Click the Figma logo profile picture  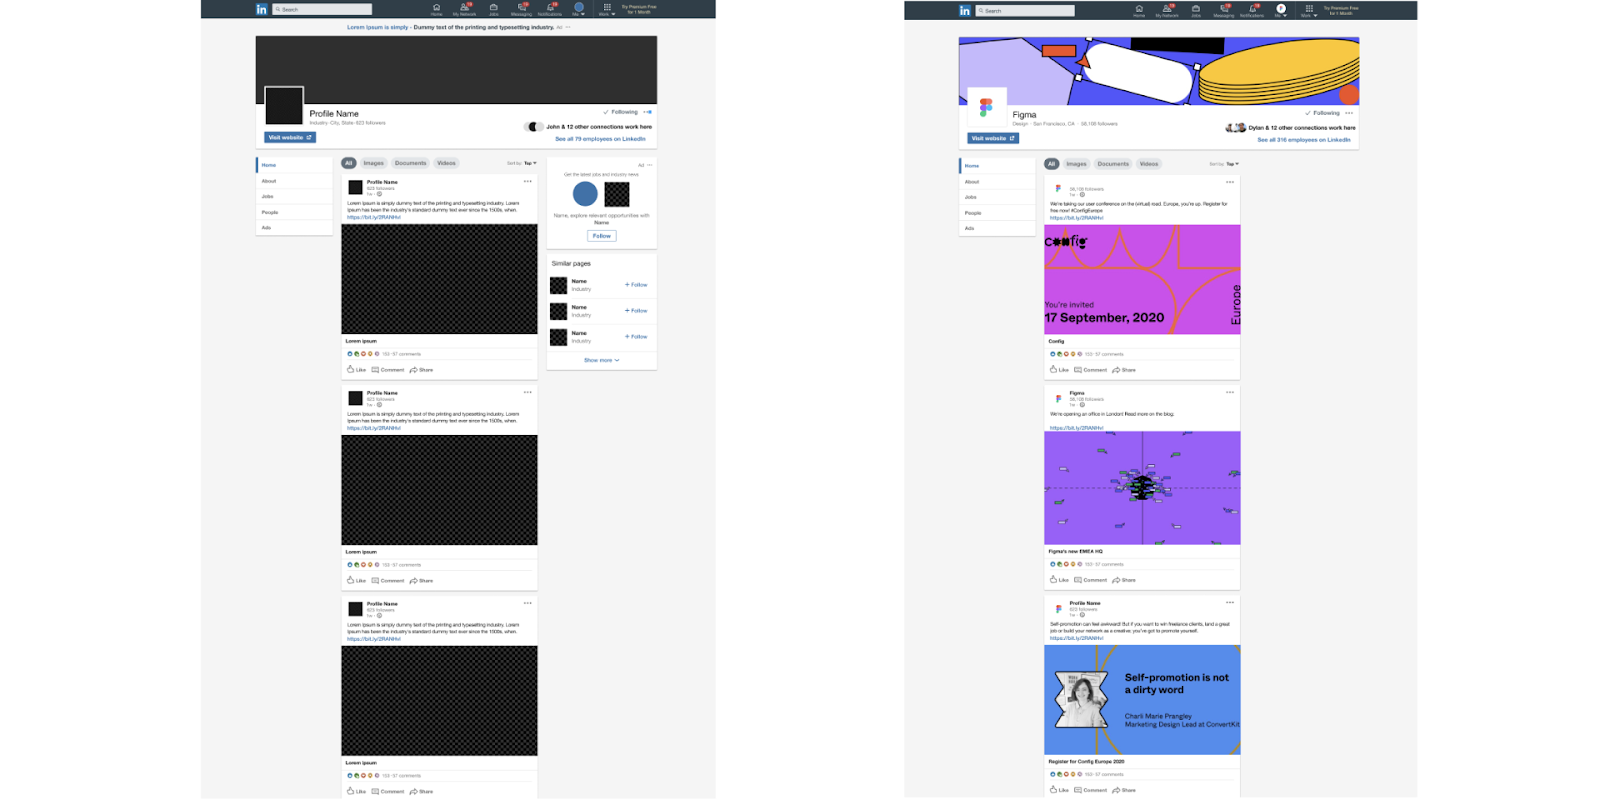(x=986, y=107)
